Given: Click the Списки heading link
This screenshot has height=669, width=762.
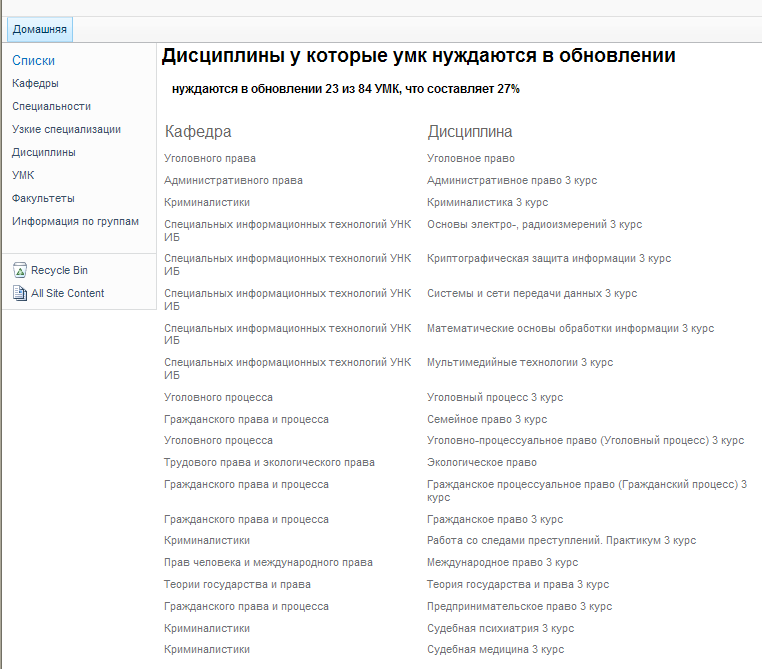Looking at the screenshot, I should pyautogui.click(x=34, y=61).
